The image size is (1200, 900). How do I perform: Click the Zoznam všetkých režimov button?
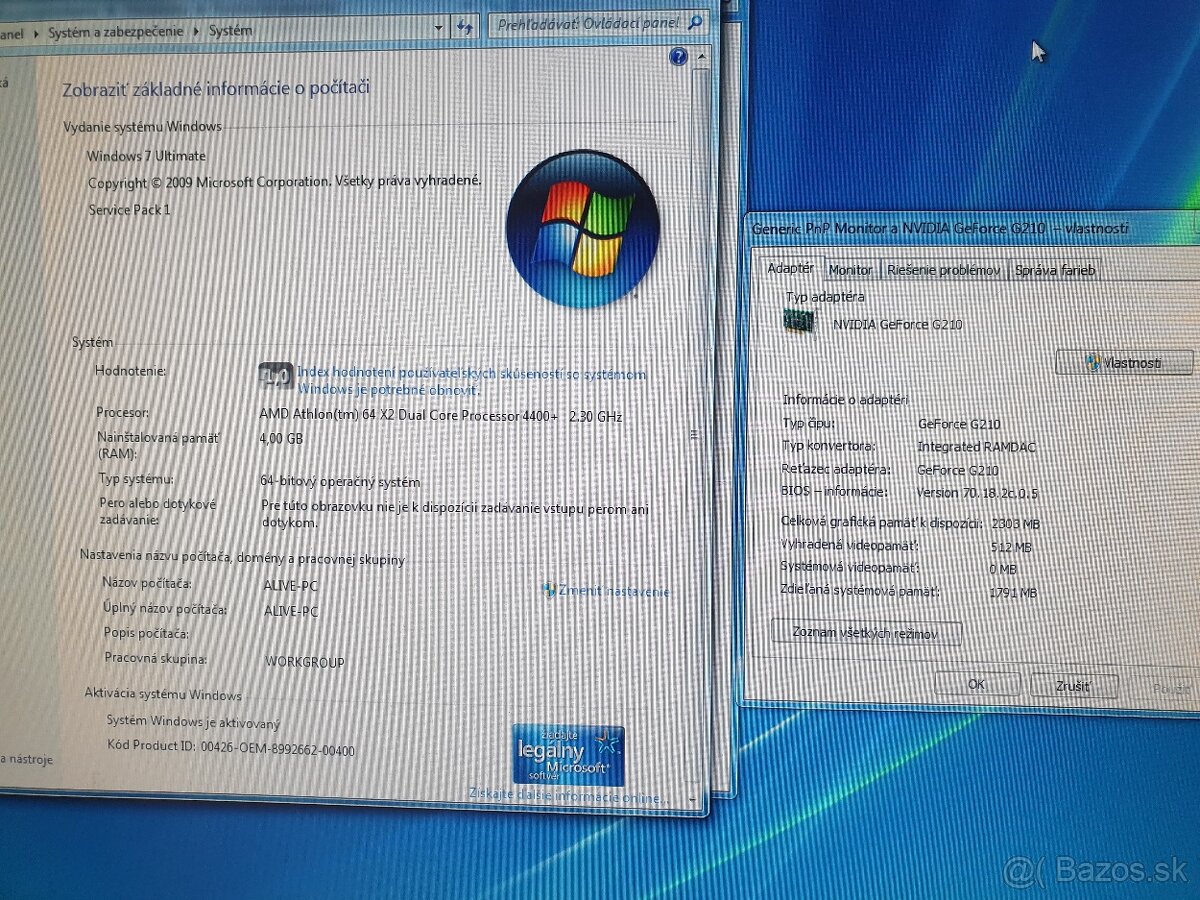866,633
